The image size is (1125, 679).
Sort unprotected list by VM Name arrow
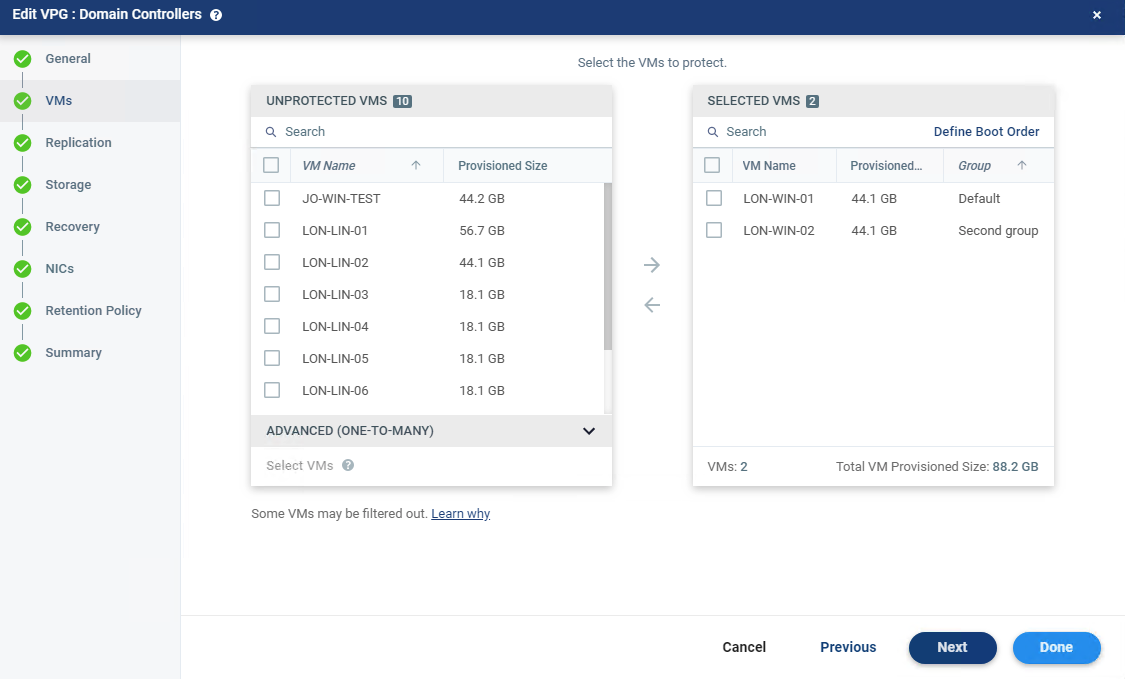point(416,166)
